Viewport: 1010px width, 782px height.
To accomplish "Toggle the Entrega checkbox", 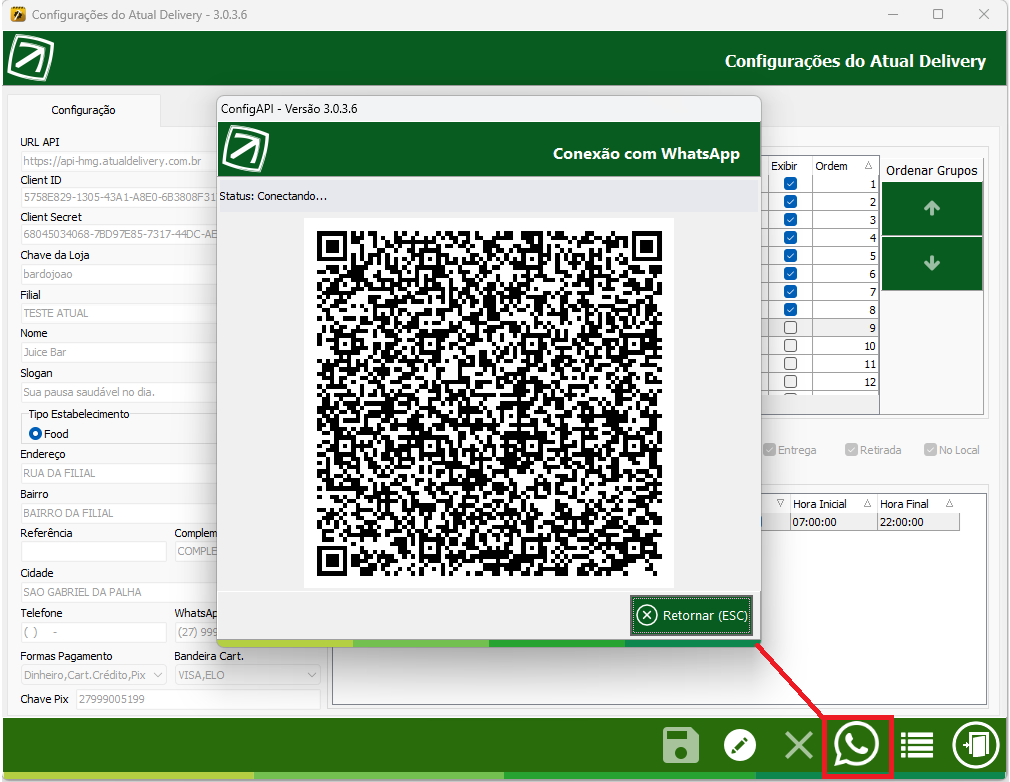I will click(769, 450).
